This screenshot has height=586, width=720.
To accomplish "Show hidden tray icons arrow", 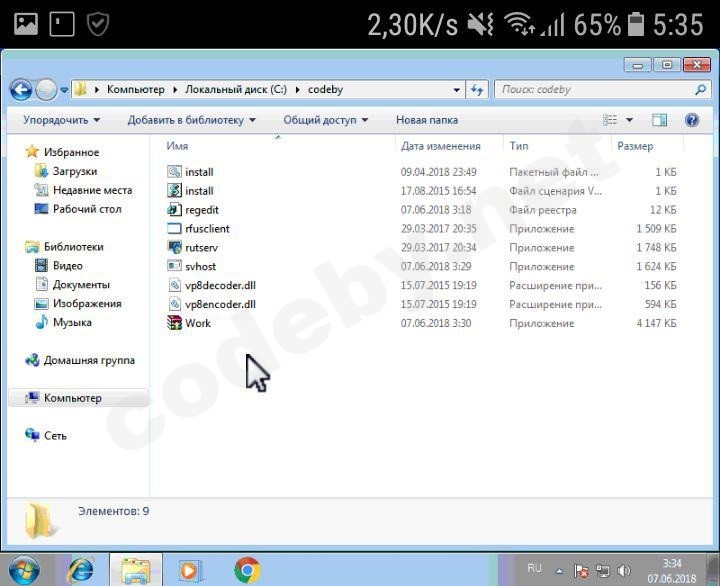I will click(559, 571).
